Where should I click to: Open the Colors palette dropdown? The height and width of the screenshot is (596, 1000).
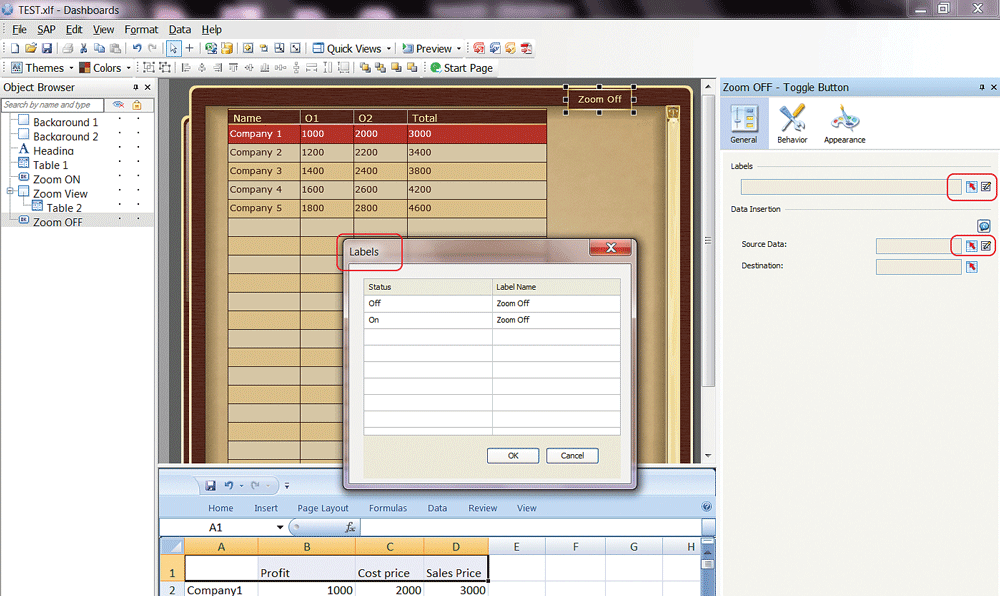(x=106, y=68)
